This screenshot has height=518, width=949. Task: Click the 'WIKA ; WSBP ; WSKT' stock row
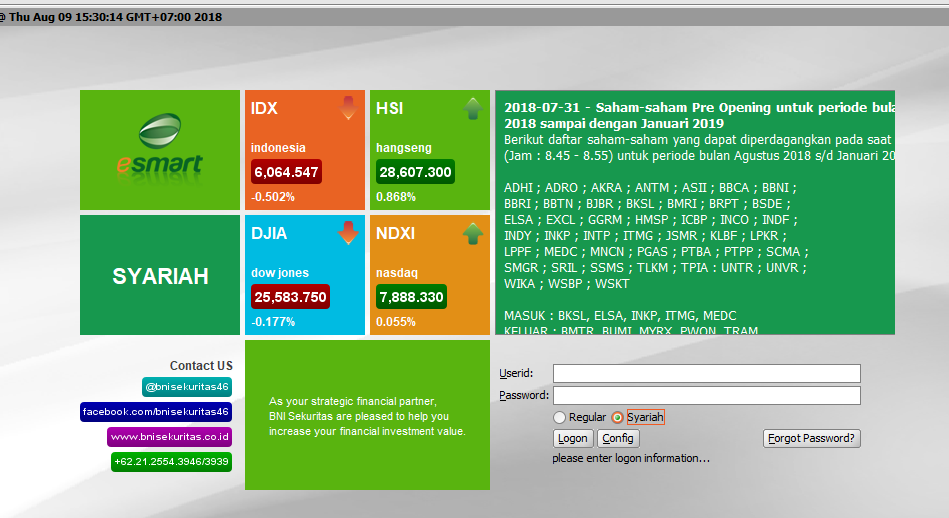566,284
